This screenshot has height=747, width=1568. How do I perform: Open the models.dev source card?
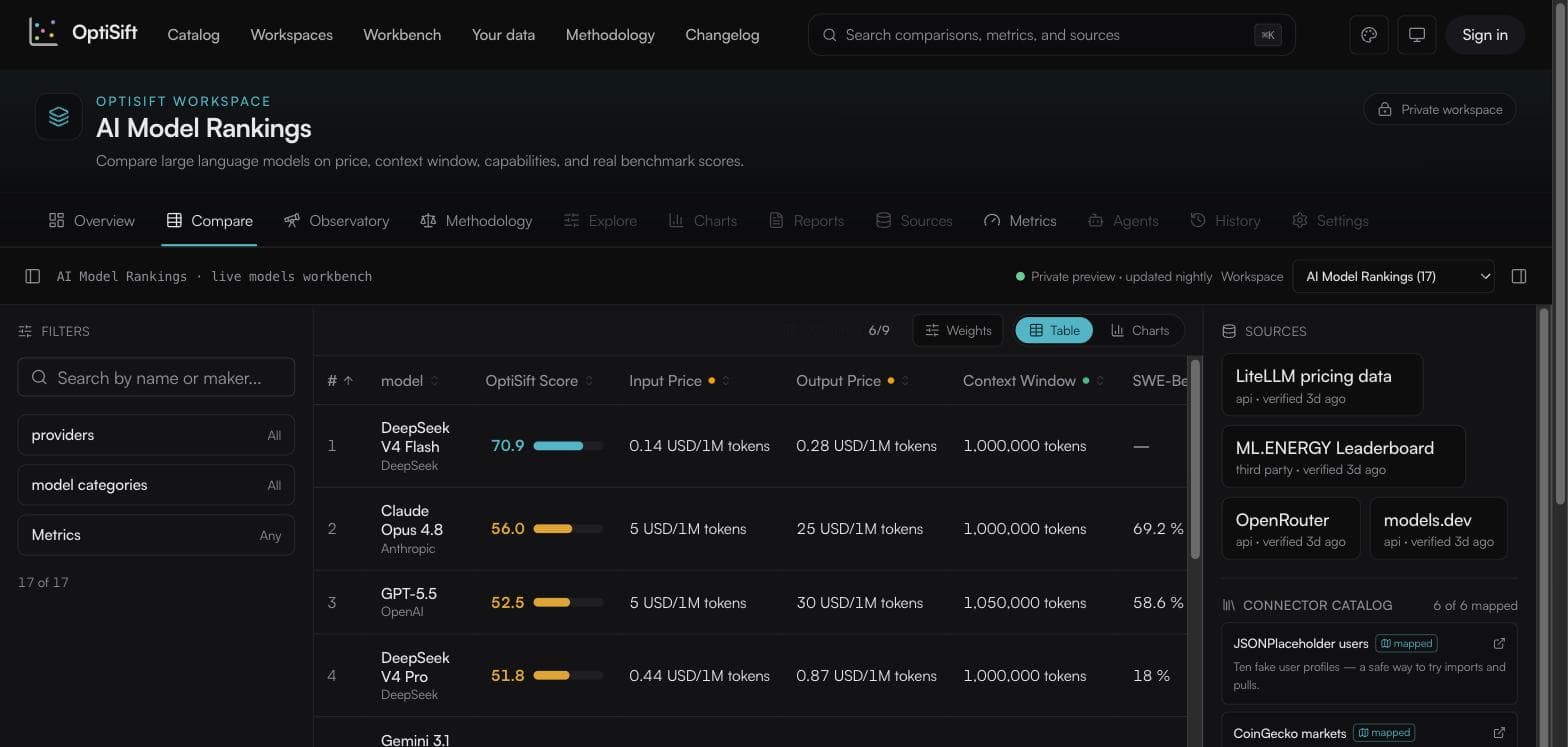1438,529
